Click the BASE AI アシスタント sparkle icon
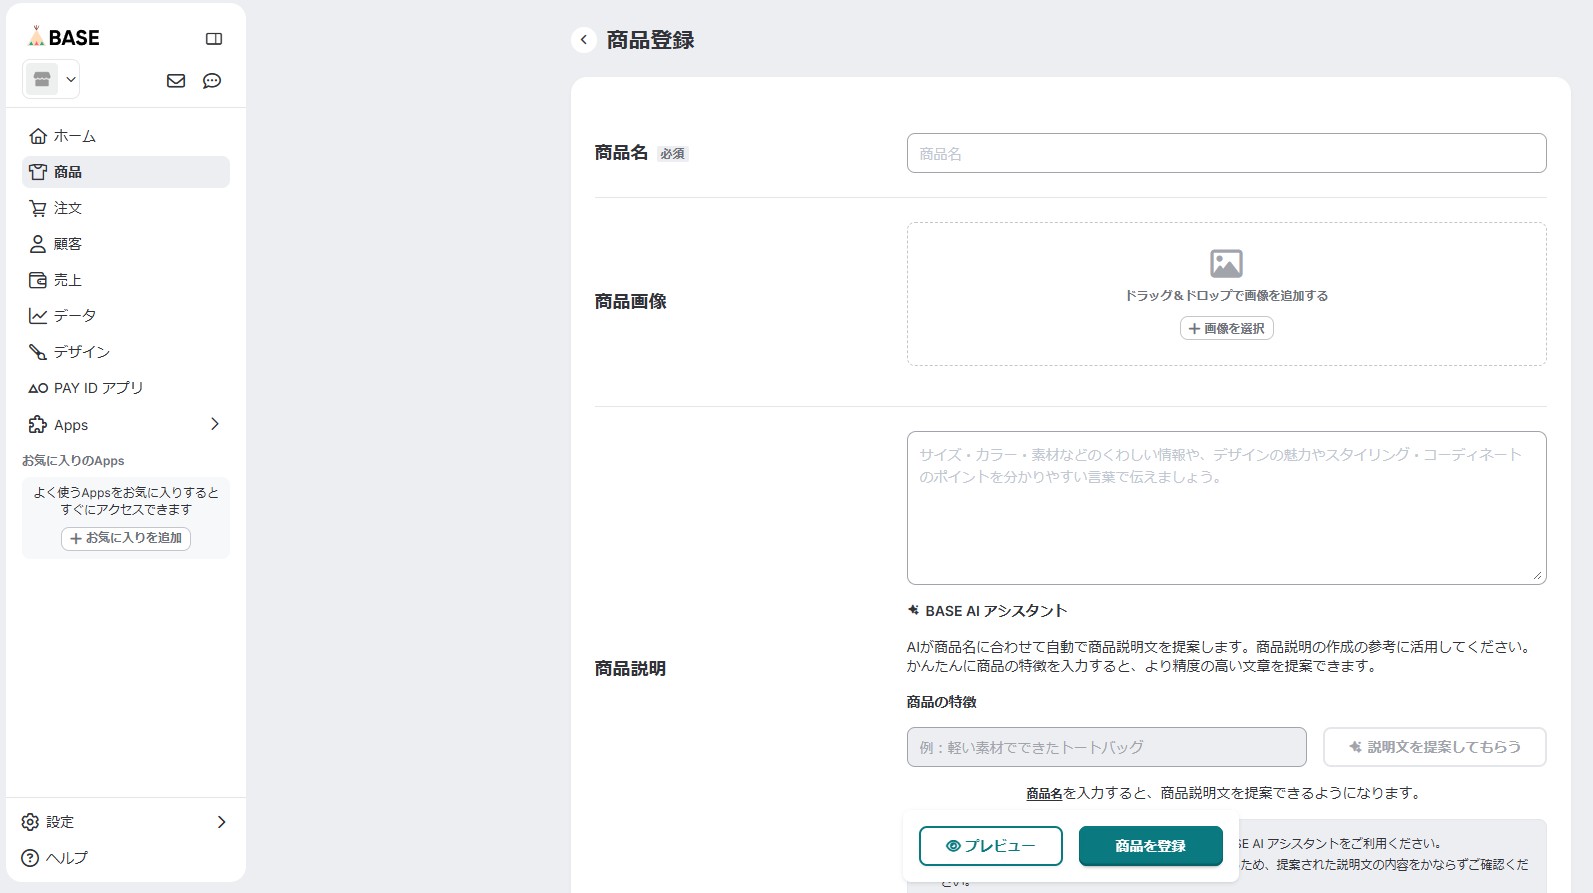 913,610
